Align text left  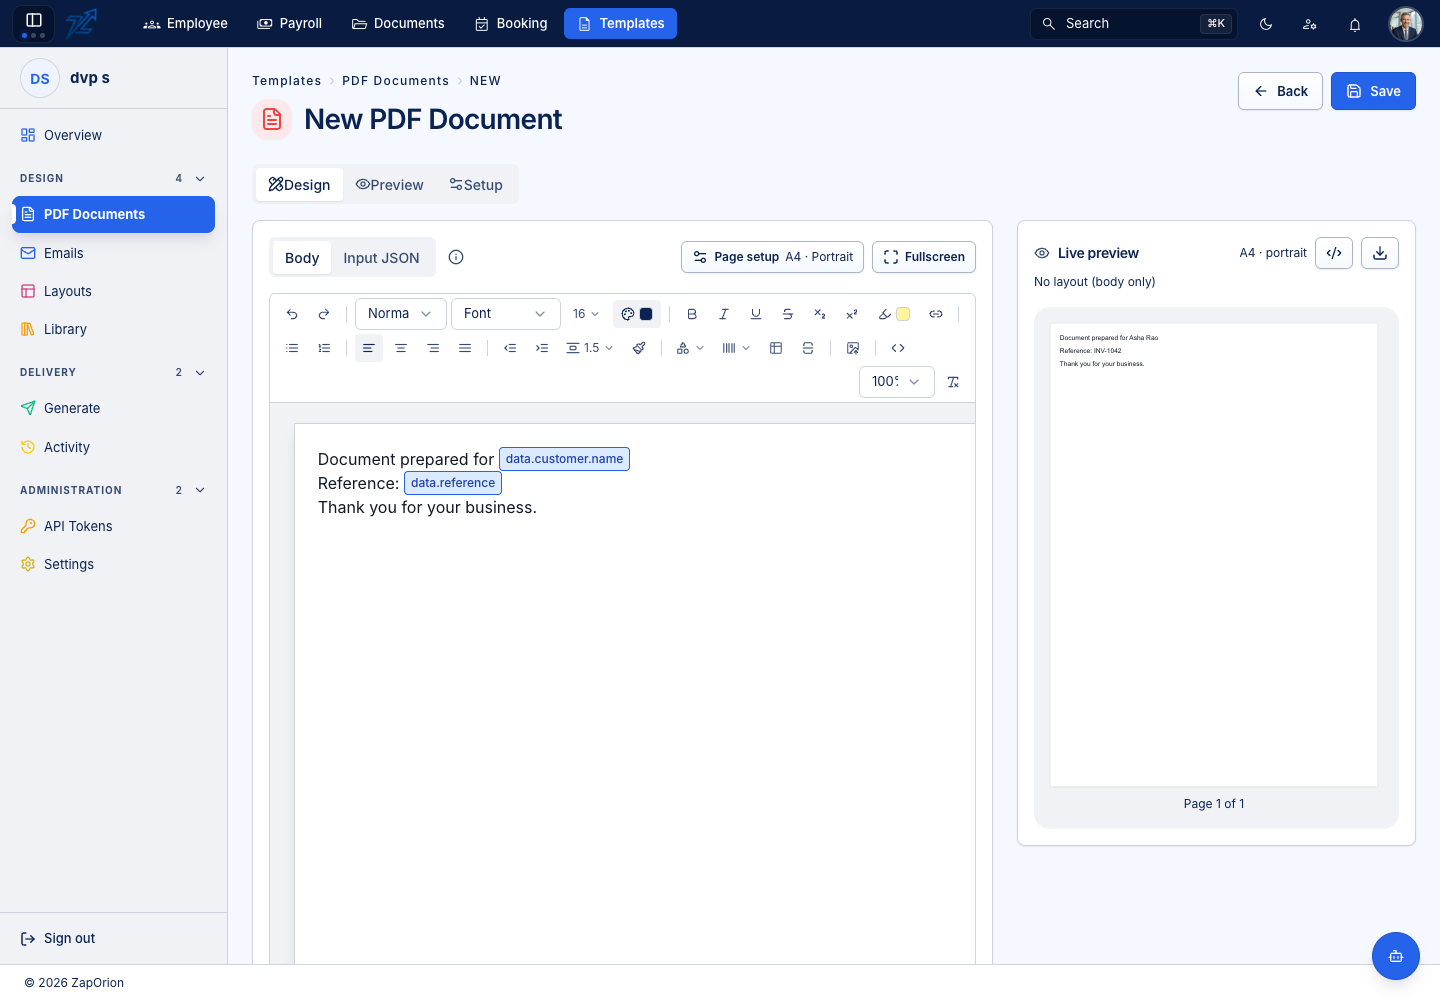369,348
